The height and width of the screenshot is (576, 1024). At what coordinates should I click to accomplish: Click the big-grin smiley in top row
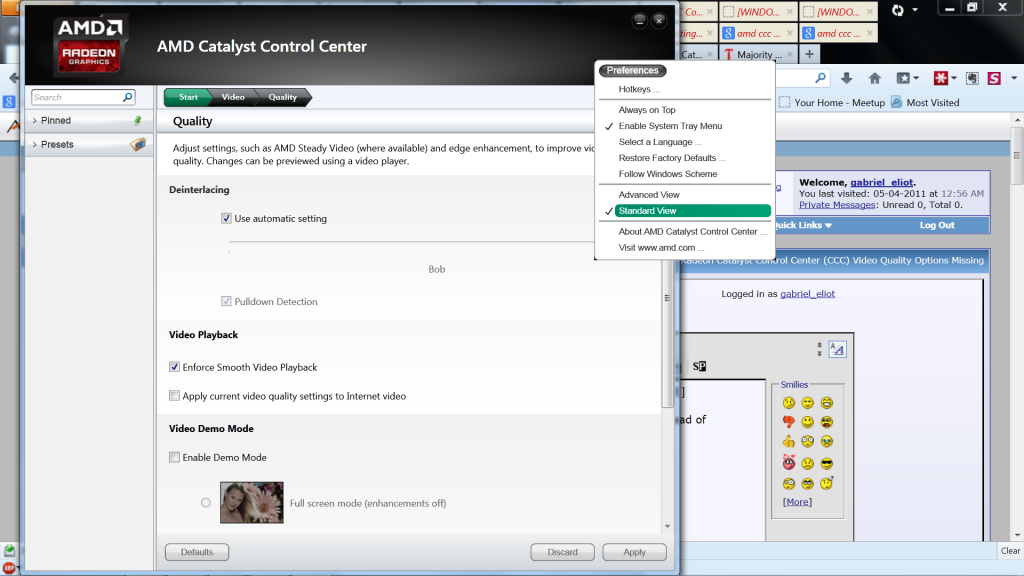[x=827, y=403]
